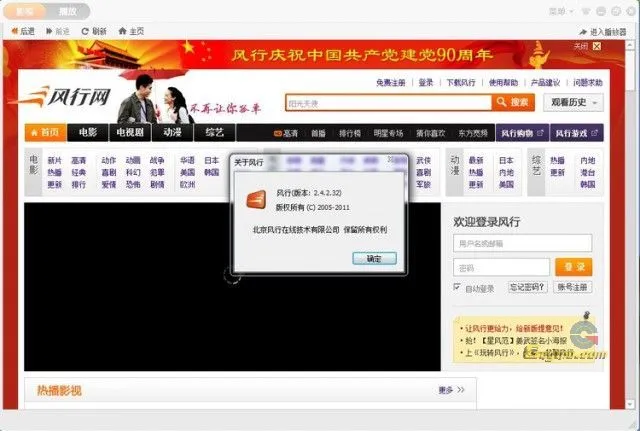The width and height of the screenshot is (640, 431).
Task: Open the player via 进入播放器
Action: pos(602,32)
